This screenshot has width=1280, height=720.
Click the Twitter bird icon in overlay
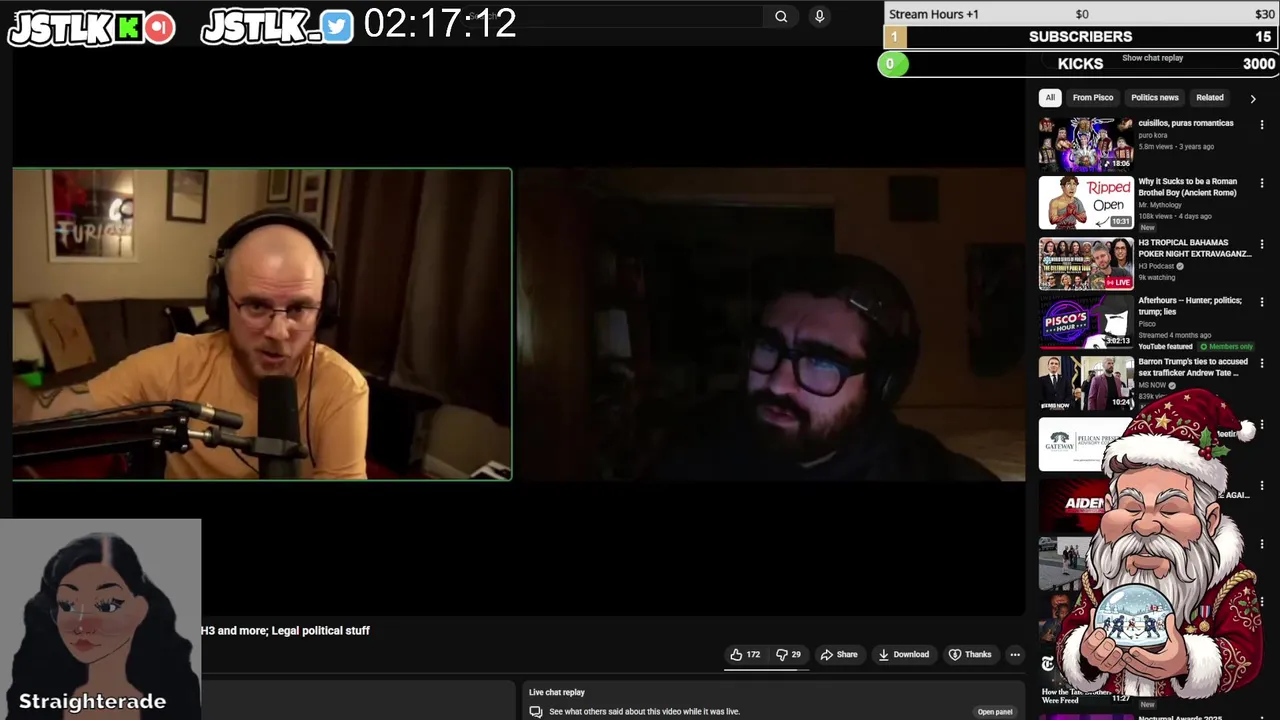337,27
